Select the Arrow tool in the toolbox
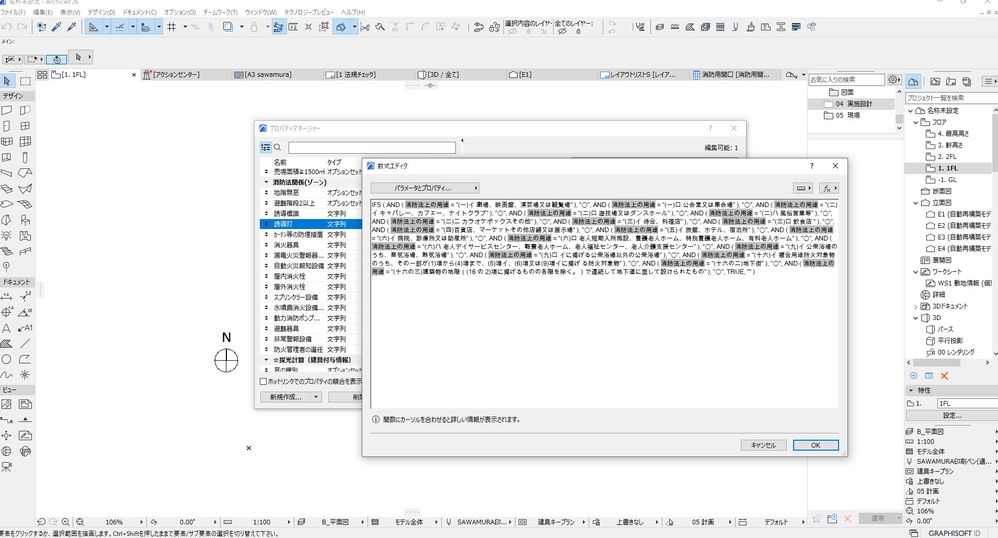Screen dimensions: 998x538 7,81
